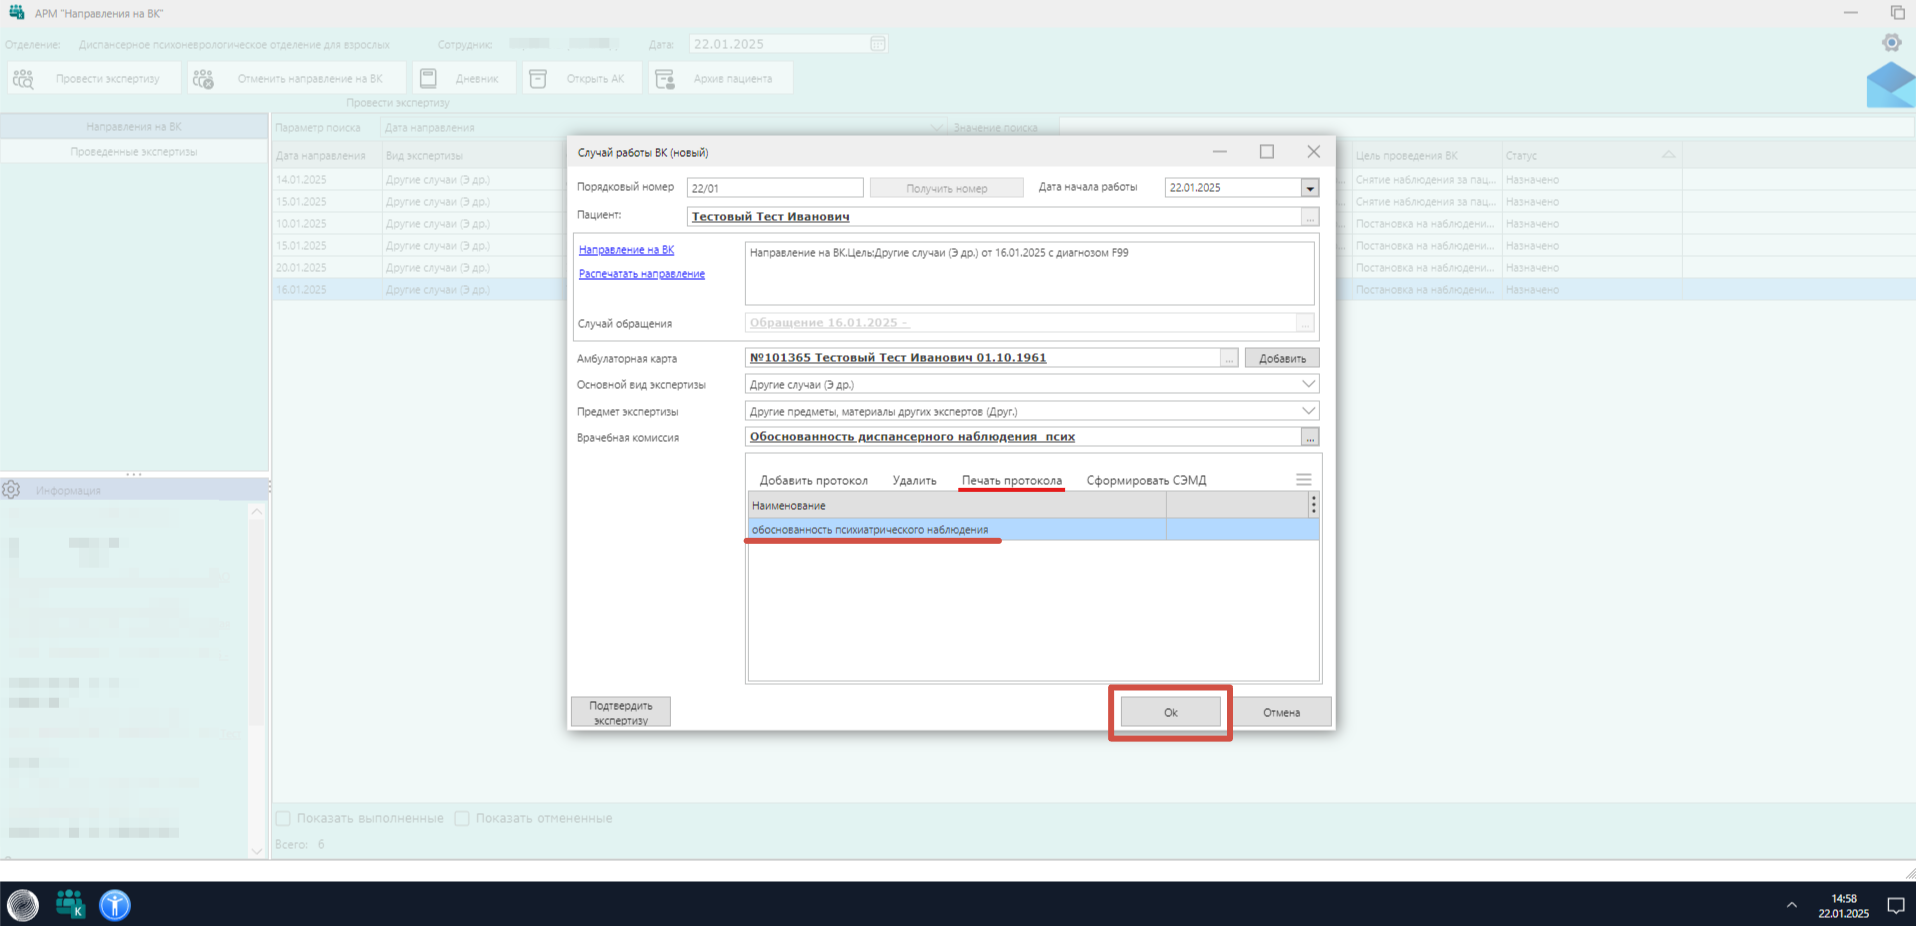Show hidden tray icons chevron
The height and width of the screenshot is (926, 1916).
(1792, 905)
